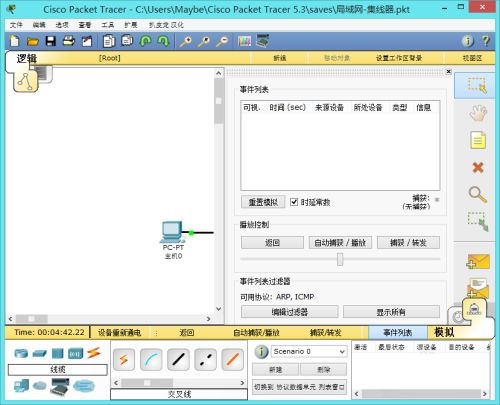Redo the action with the second green arrow
Screen dimensions: 500x405
tap(163, 41)
